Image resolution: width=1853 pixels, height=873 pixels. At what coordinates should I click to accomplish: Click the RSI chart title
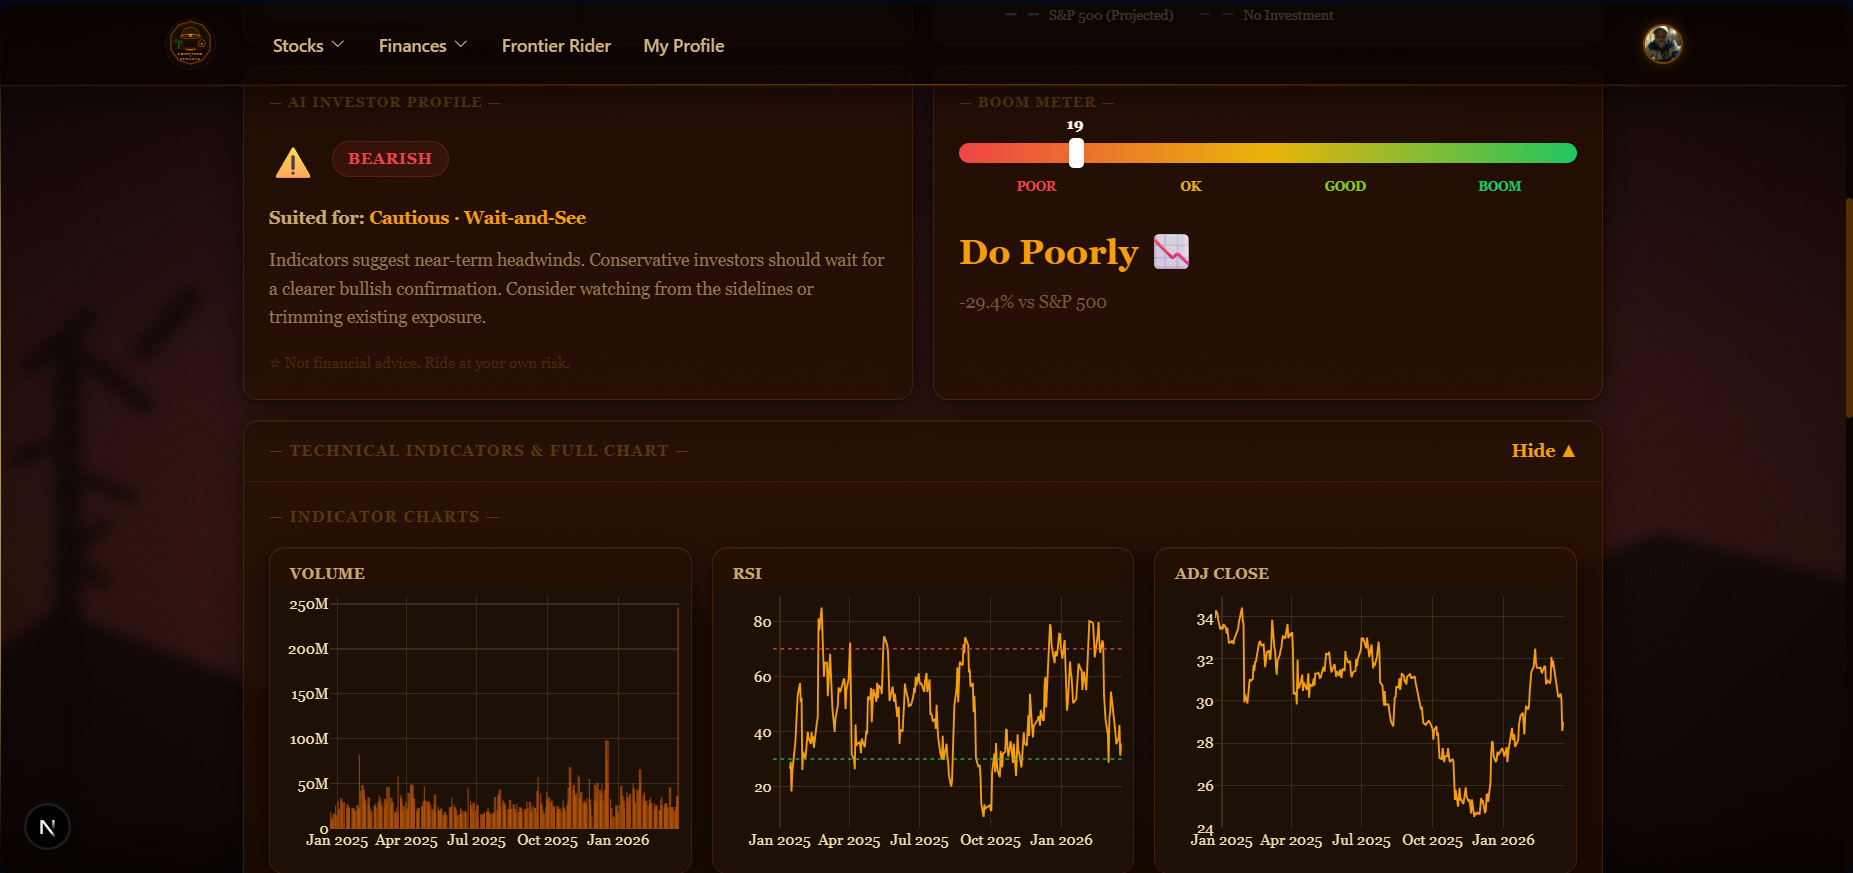(x=747, y=574)
